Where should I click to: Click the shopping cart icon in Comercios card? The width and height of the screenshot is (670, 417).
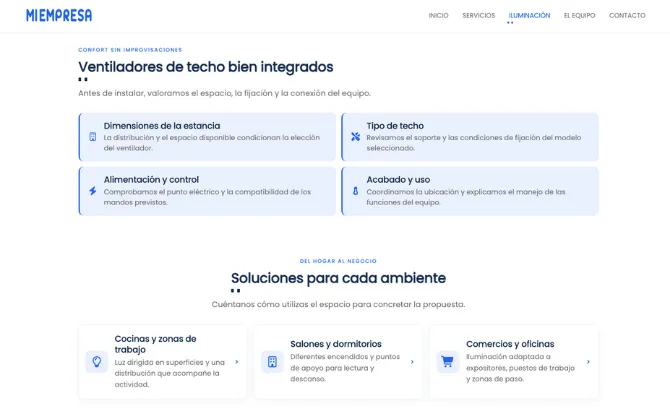click(447, 362)
